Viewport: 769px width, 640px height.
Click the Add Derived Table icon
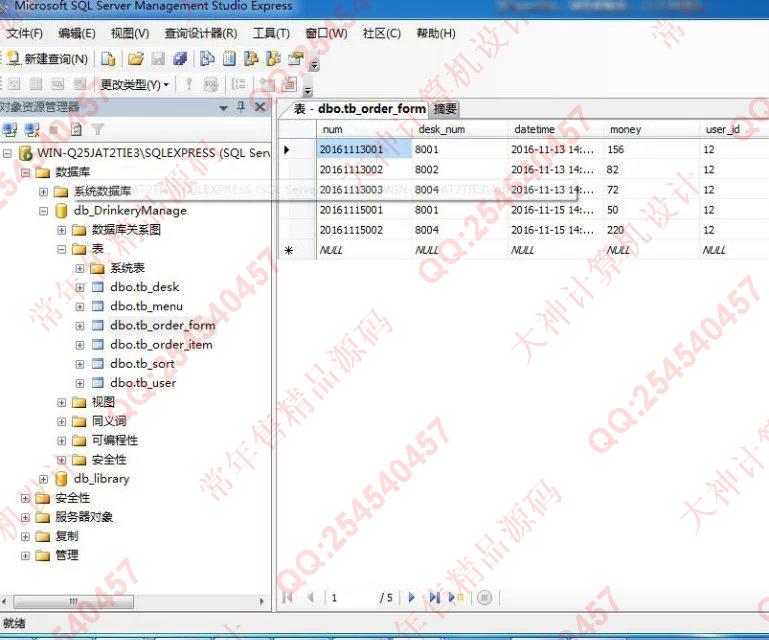pos(289,84)
